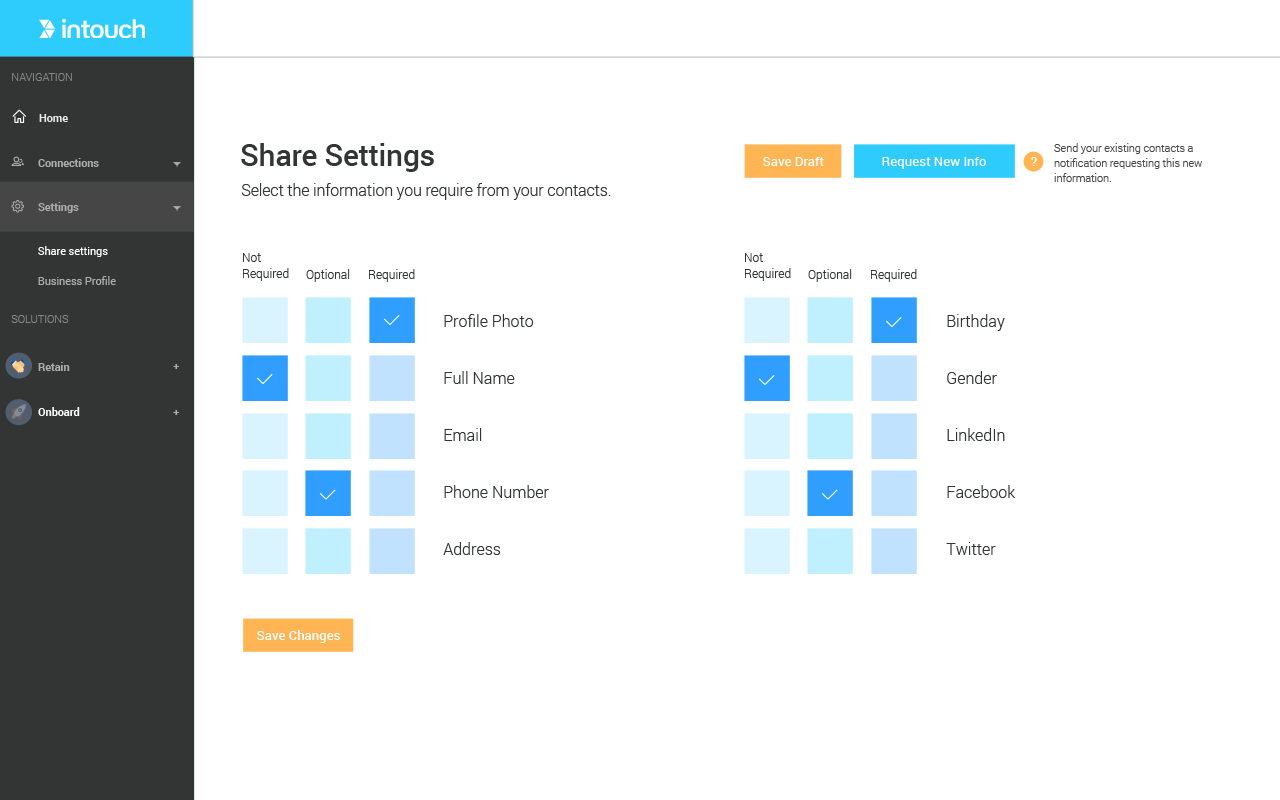Mark LinkedIn as Required

pos(894,435)
